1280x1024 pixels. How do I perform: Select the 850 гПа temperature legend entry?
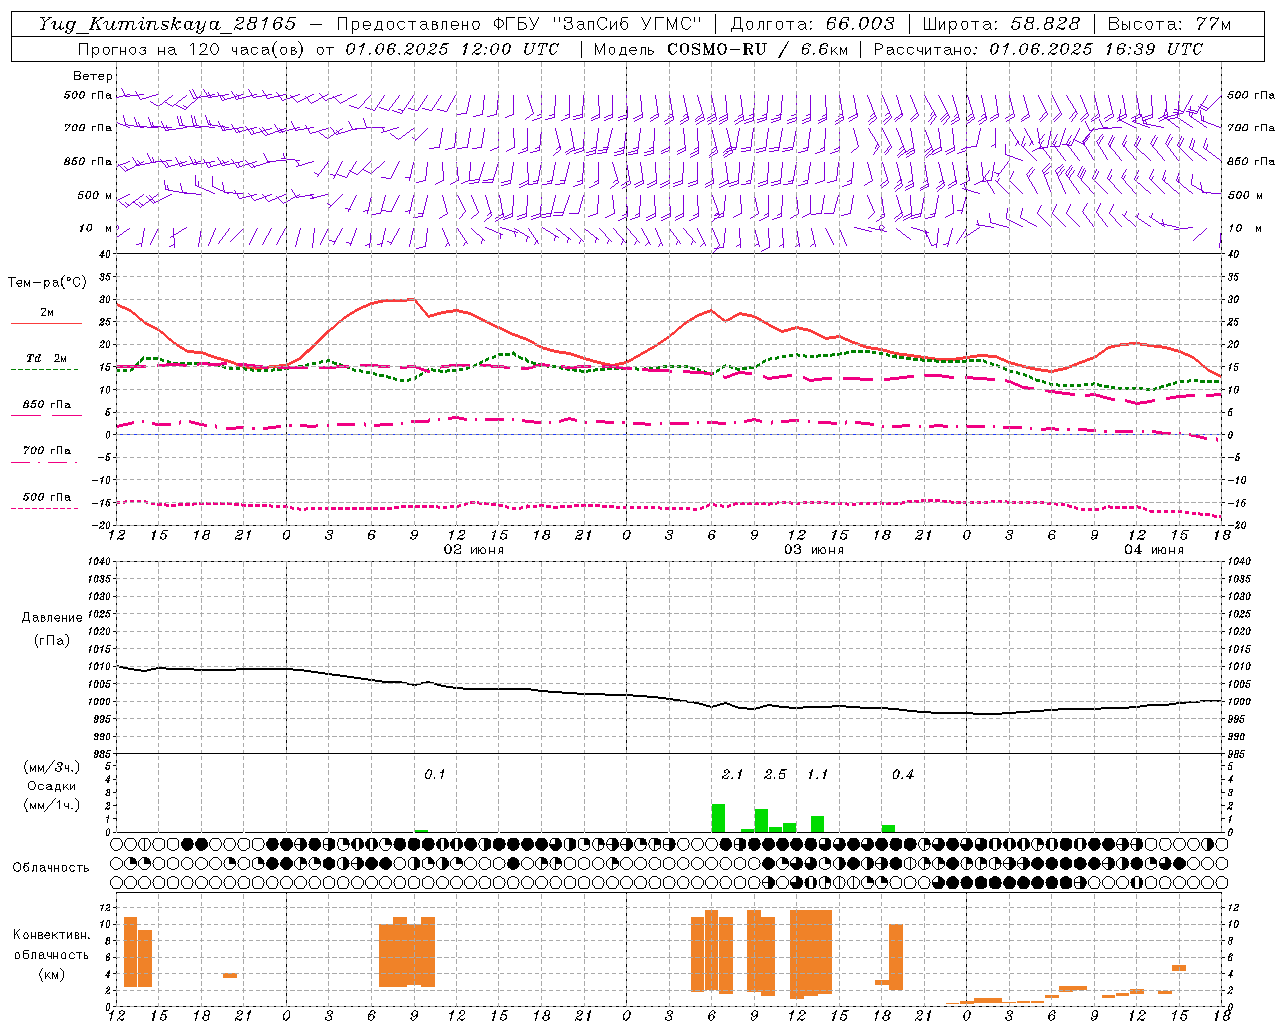point(46,405)
